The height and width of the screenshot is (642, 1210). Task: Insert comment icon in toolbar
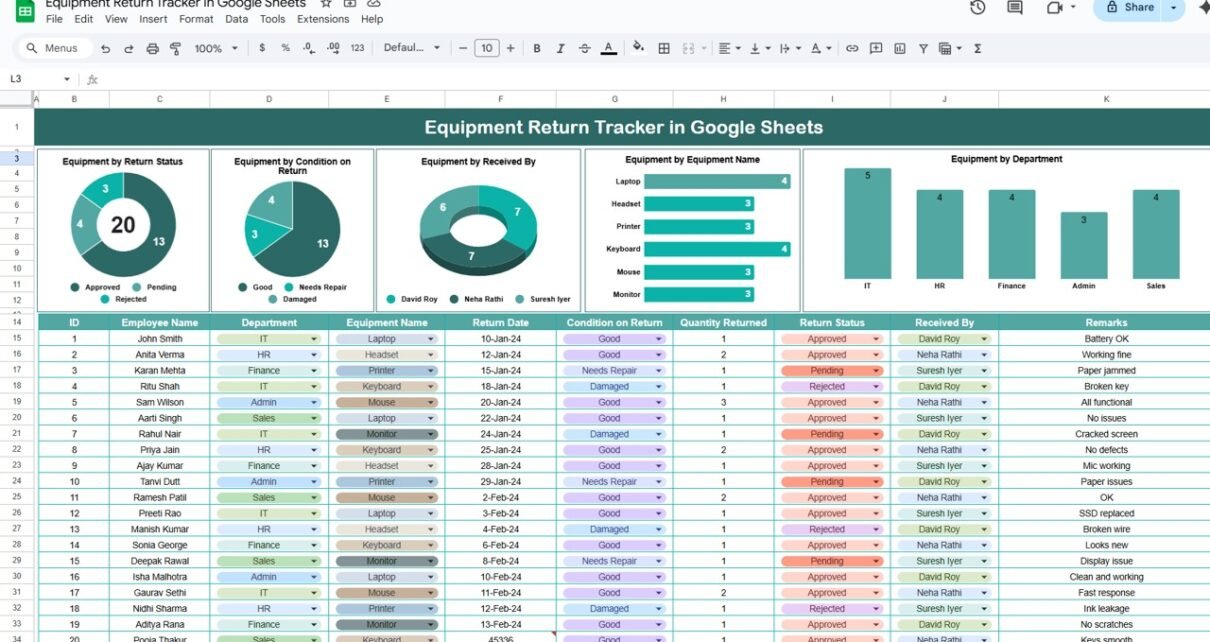pos(876,48)
